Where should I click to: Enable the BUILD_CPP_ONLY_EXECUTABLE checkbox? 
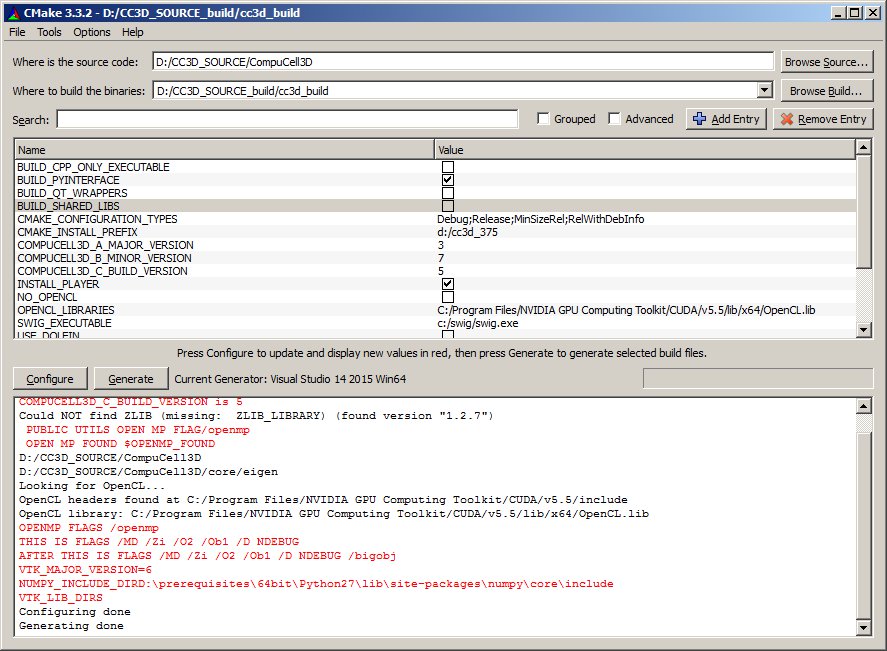coord(448,167)
